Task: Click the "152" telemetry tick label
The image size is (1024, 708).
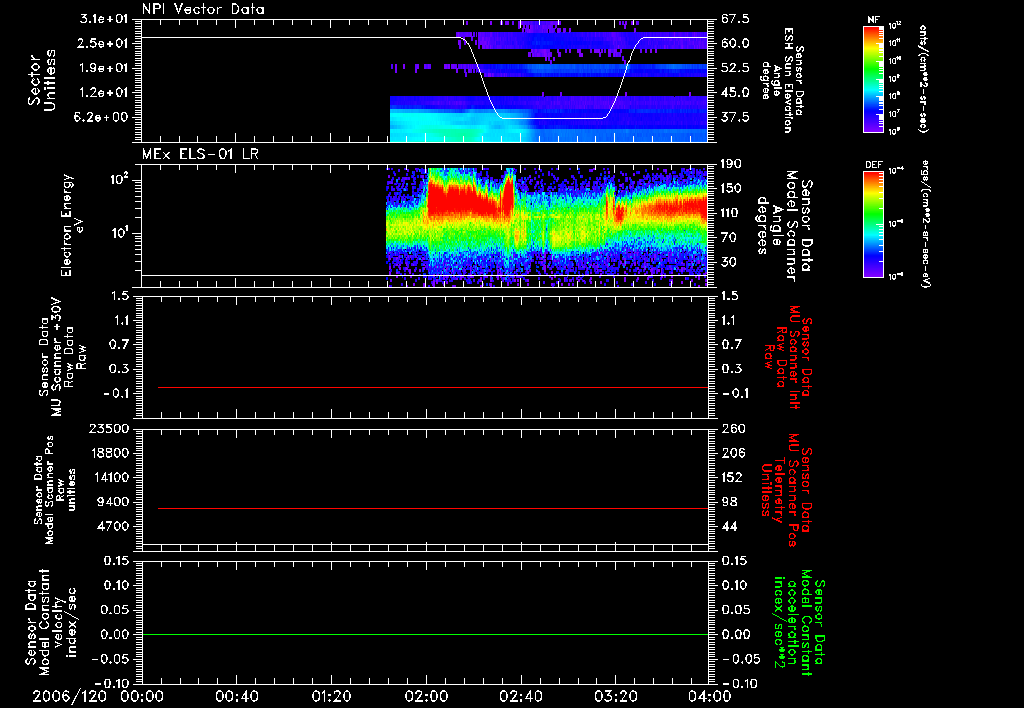Action: (x=731, y=477)
